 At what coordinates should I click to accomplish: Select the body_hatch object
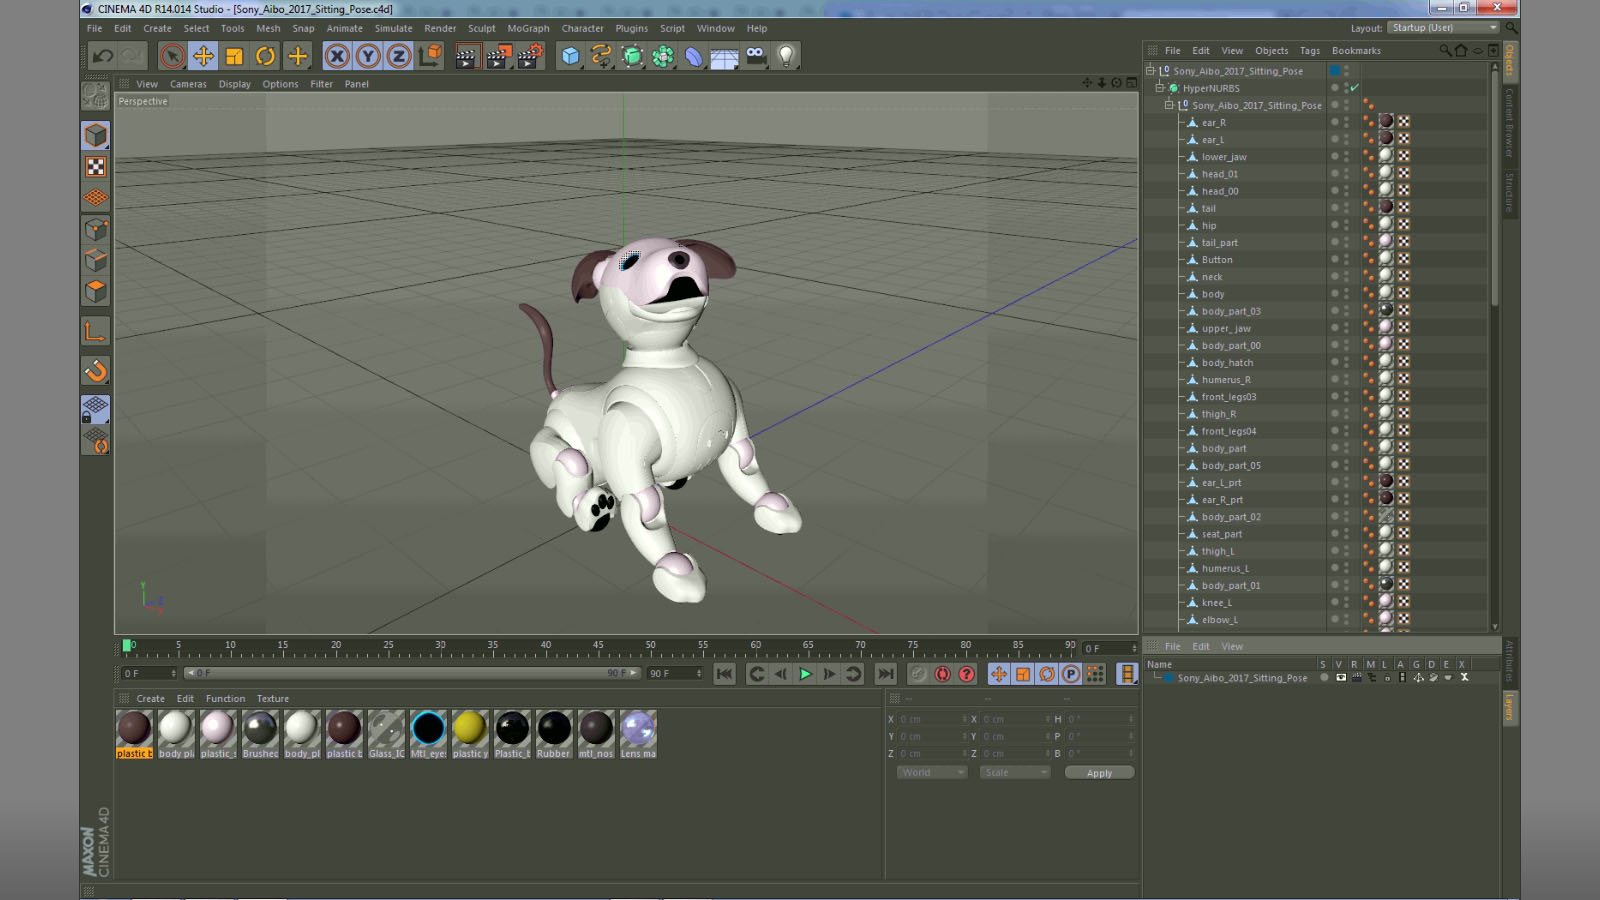point(1227,363)
